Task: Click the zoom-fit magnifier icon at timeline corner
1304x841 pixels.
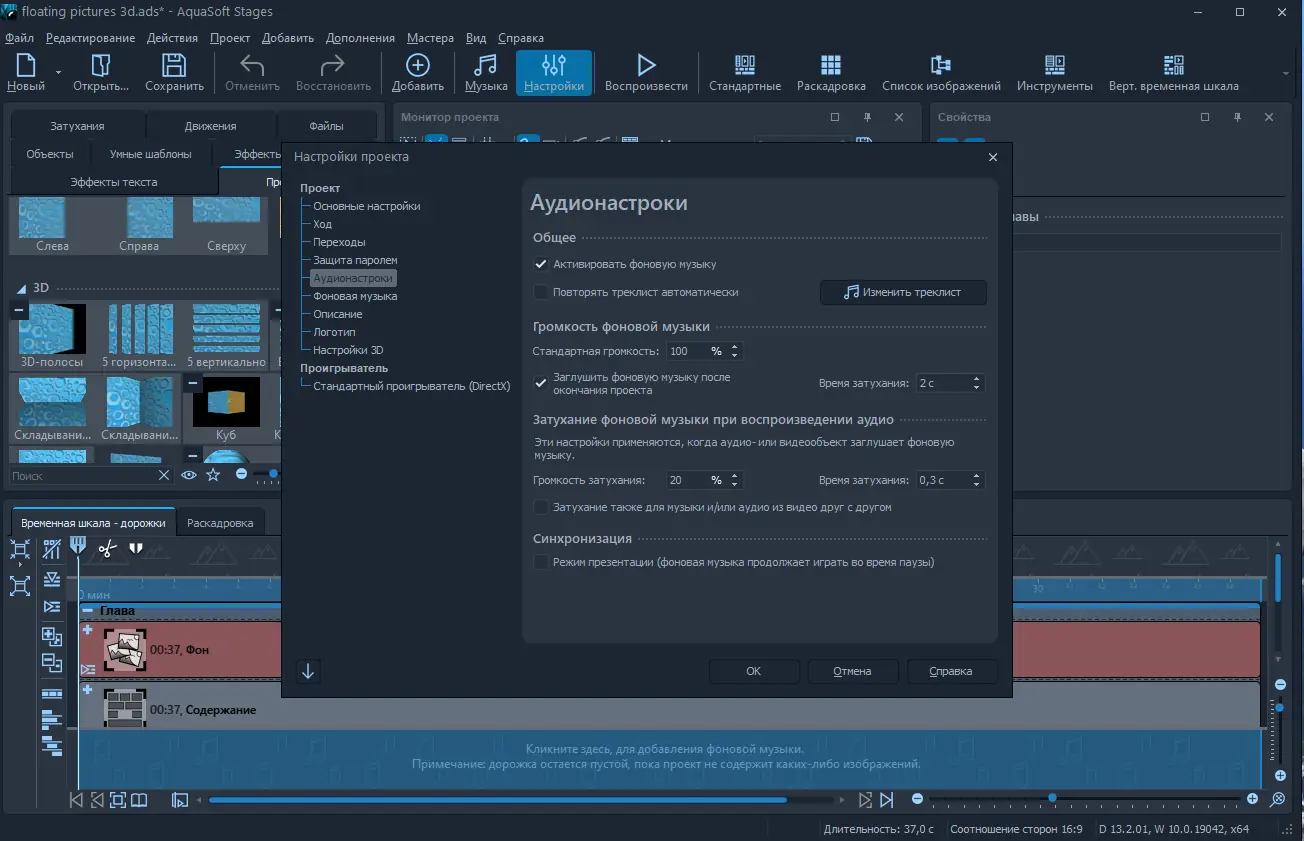Action: coord(1276,799)
